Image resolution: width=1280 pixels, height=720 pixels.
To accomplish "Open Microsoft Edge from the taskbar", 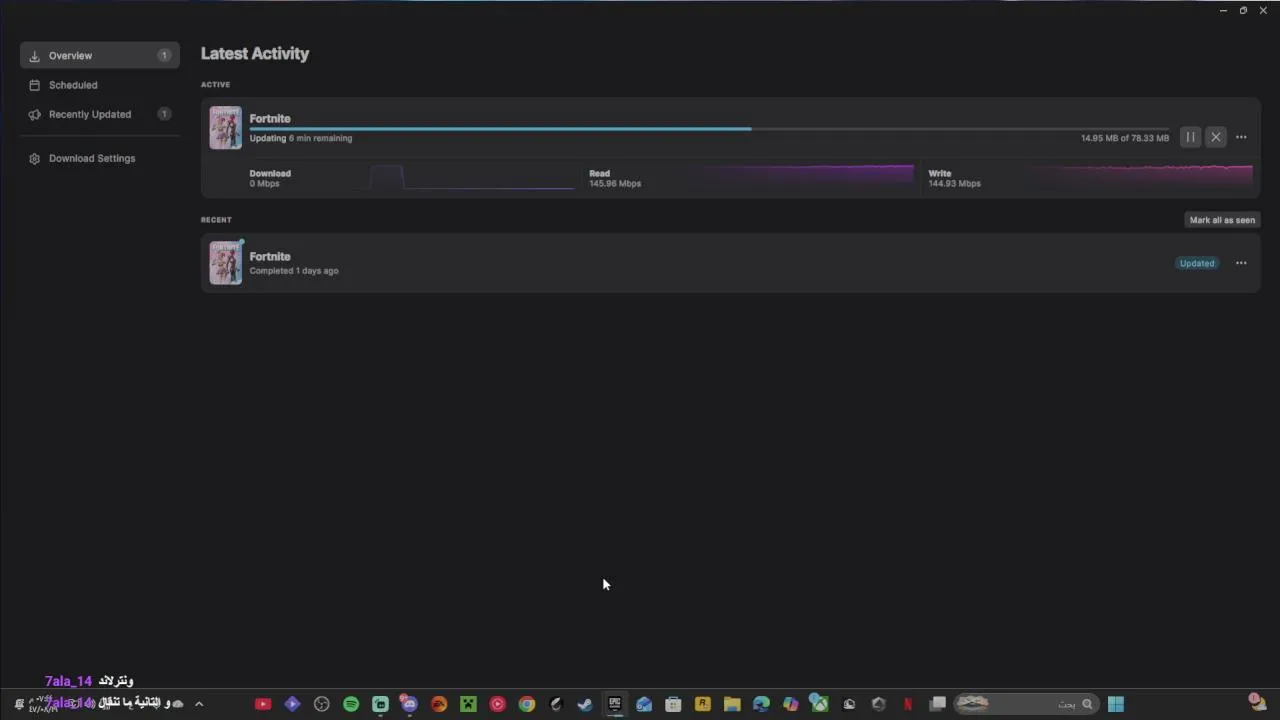I will tap(761, 704).
